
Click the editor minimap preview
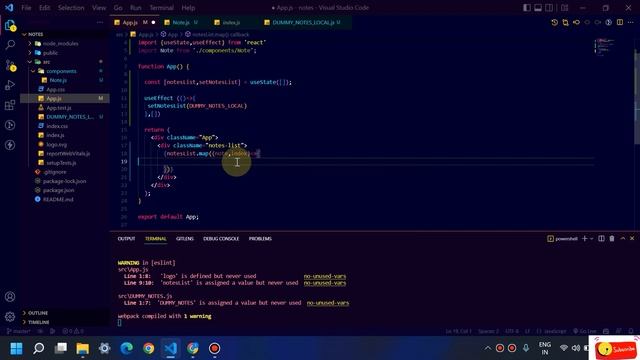click(605, 46)
